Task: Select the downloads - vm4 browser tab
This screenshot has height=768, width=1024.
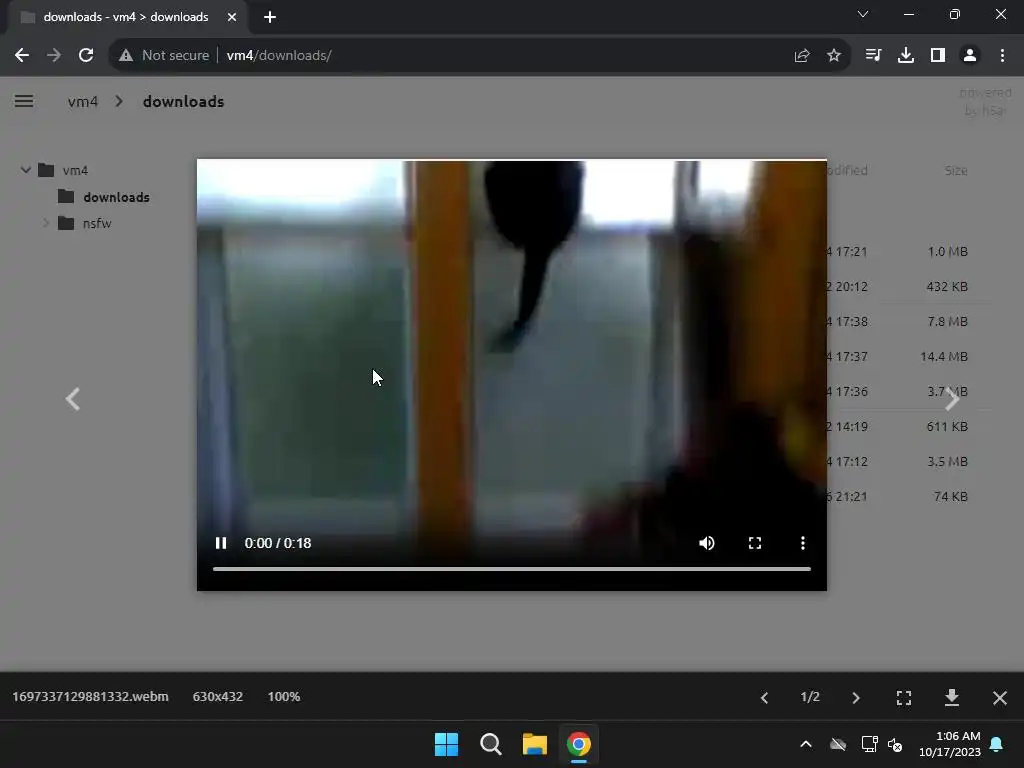Action: click(127, 17)
